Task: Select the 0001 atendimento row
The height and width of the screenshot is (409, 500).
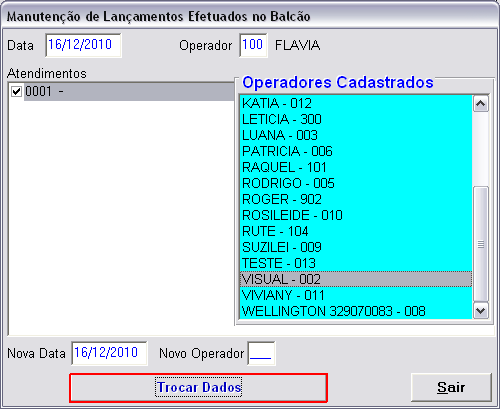Action: click(x=129, y=91)
